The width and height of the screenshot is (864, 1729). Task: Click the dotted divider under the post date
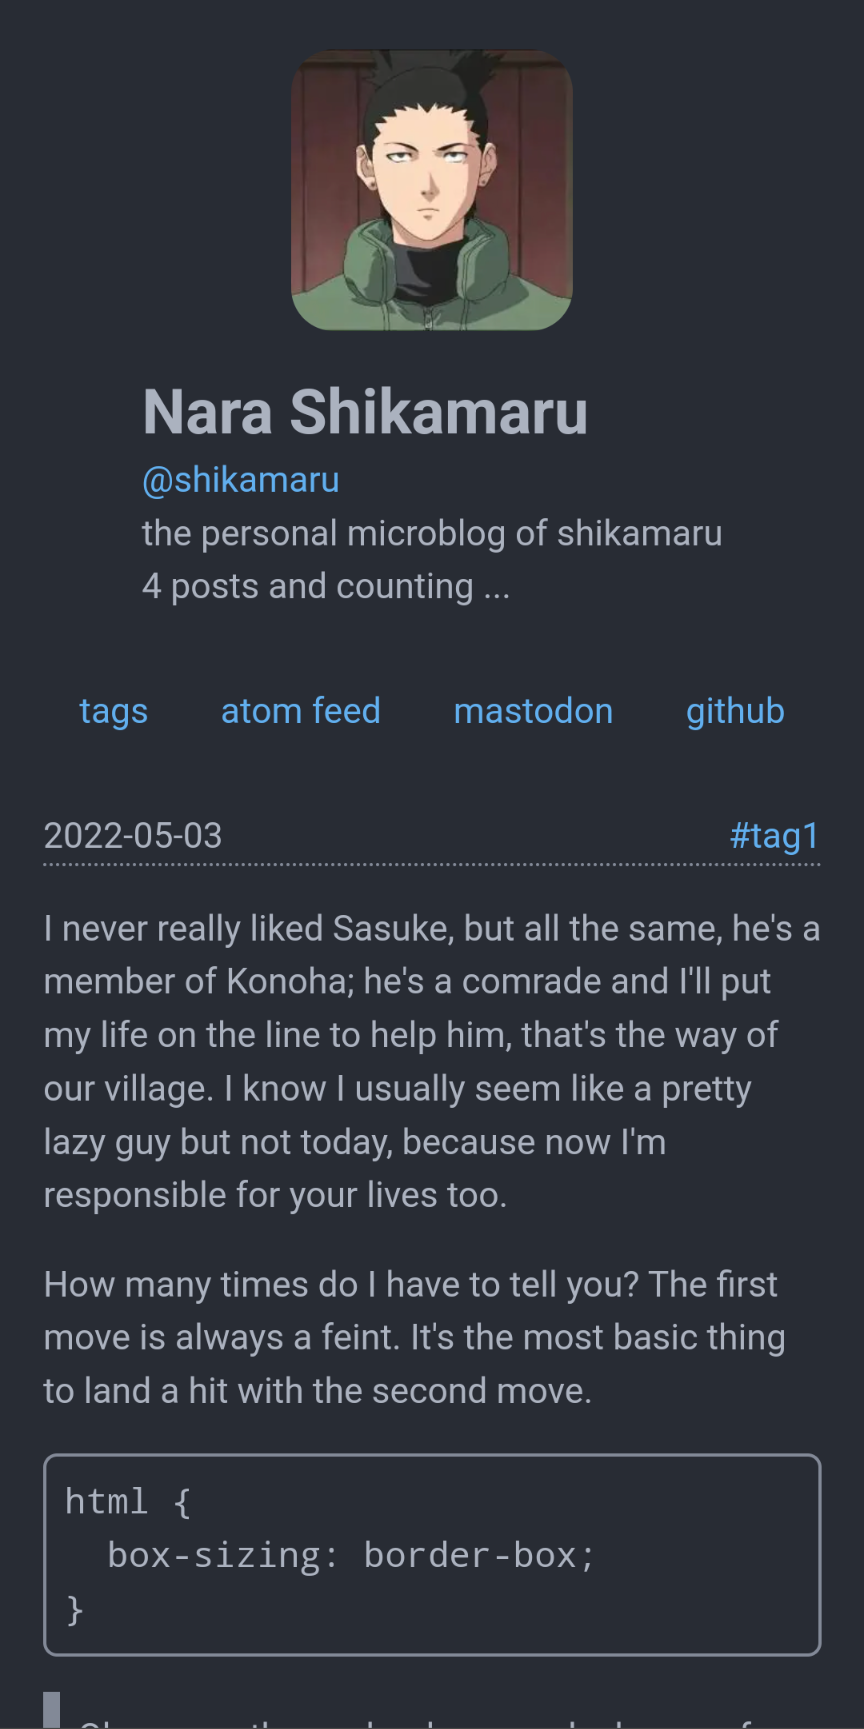point(432,864)
